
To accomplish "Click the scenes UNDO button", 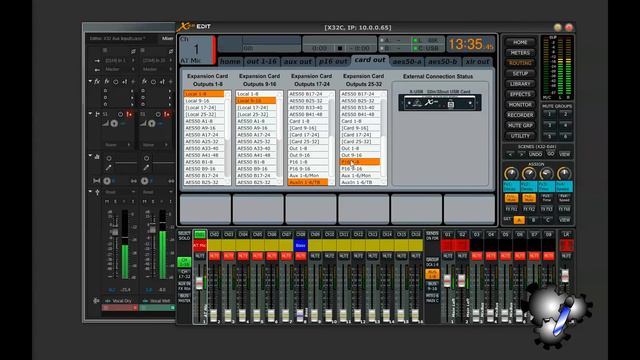I will click(535, 154).
